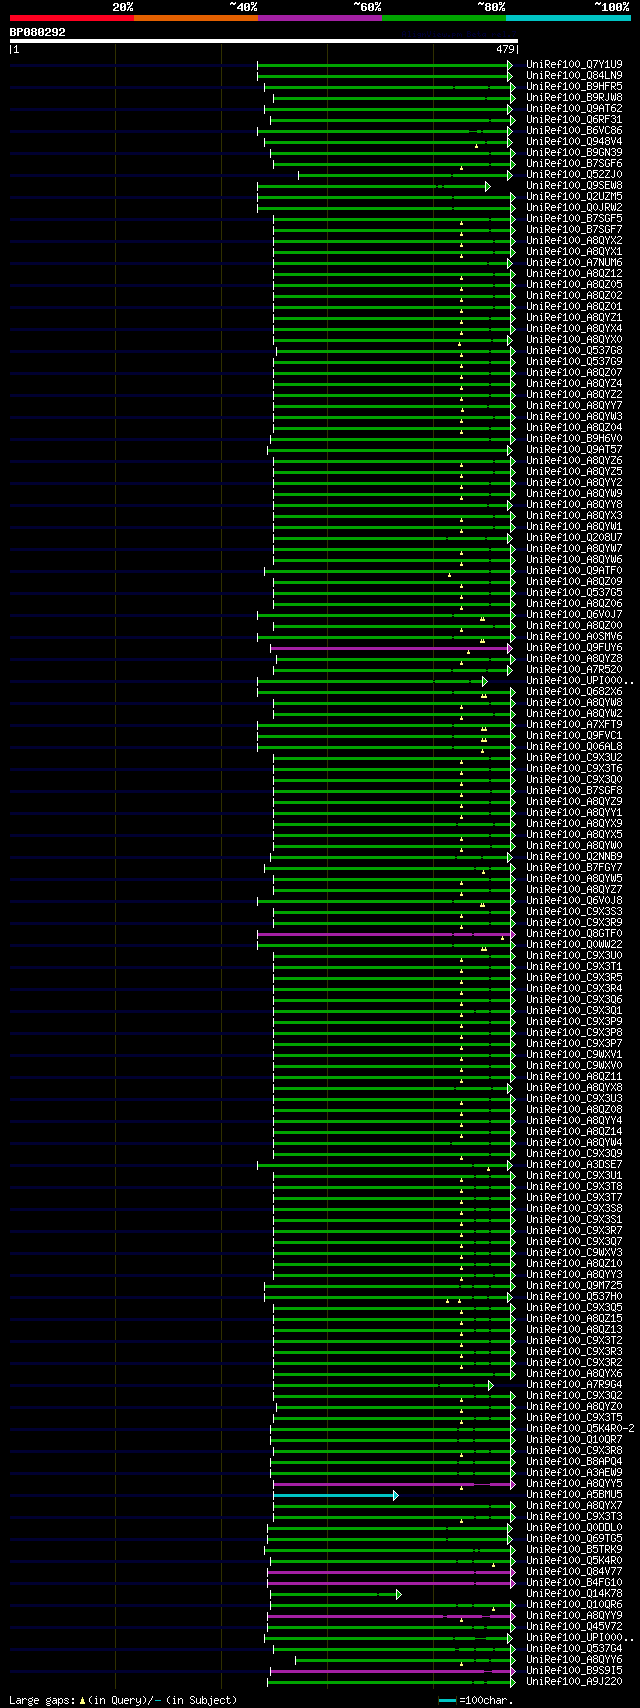Screen dimensions: 640x1708
Task: Select the UniRef100_Q9M725 entry
Action: 574,1285
